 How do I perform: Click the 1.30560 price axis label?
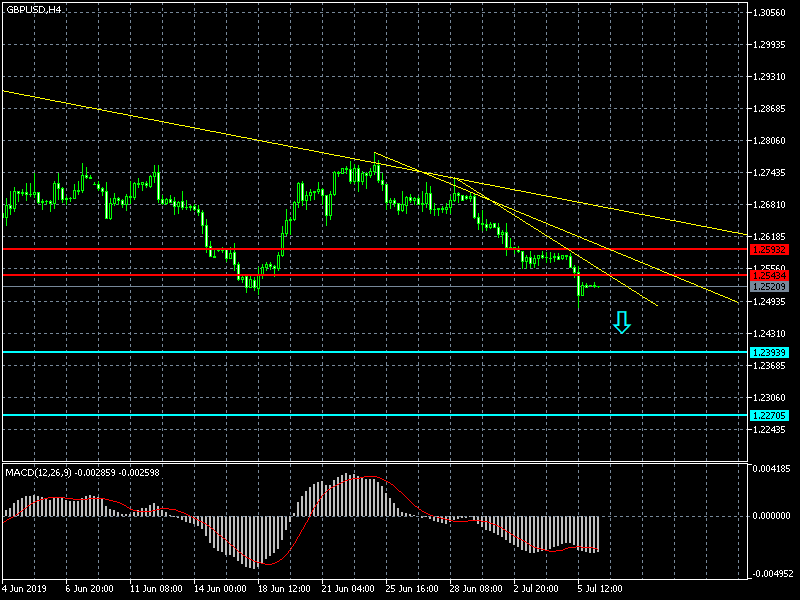pos(769,13)
